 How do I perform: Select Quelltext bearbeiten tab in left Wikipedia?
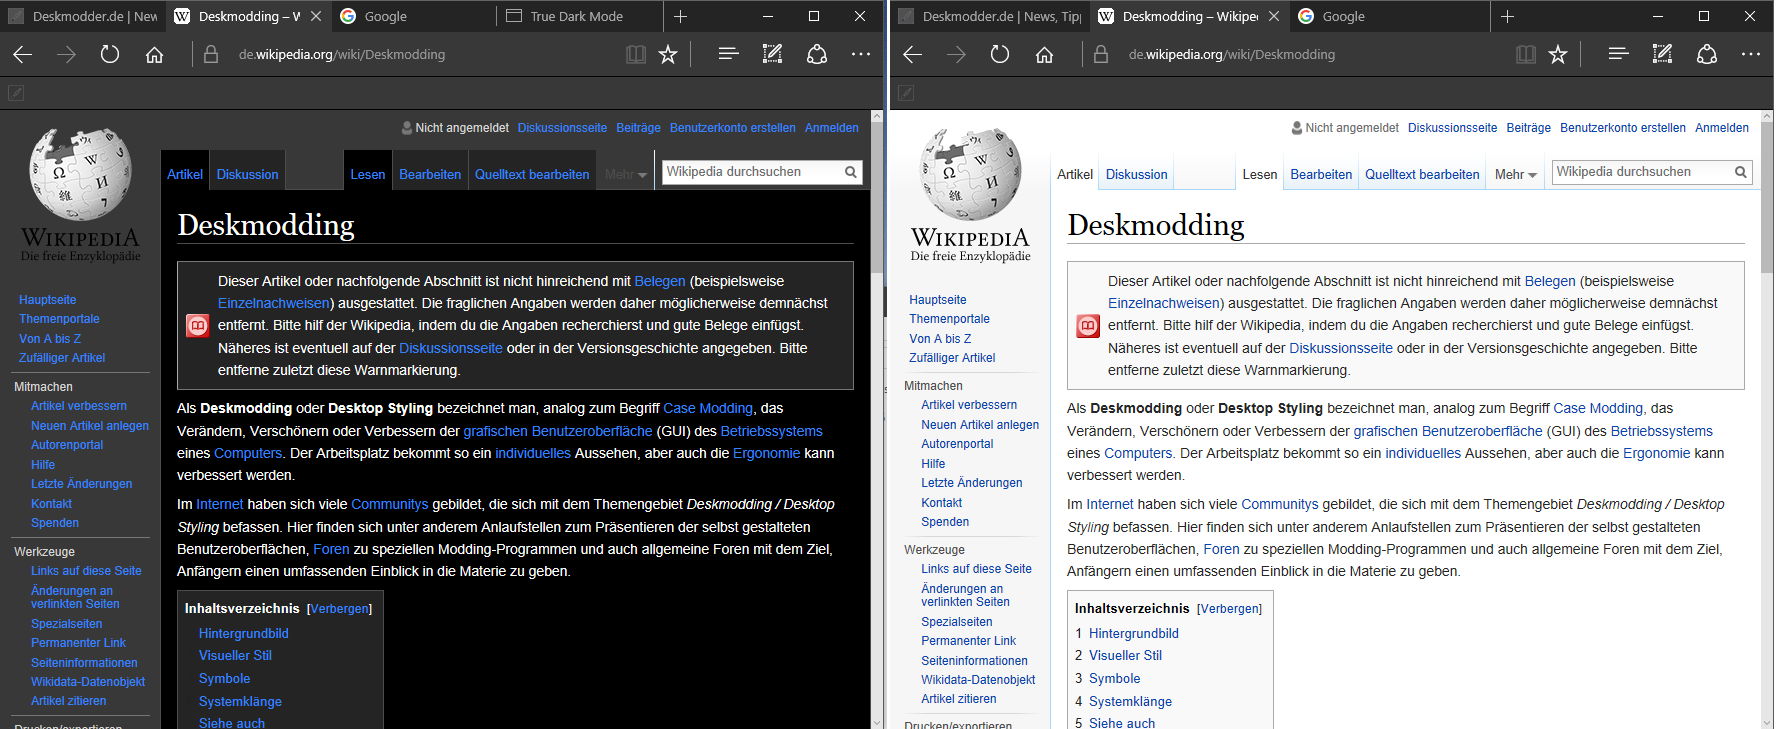tap(532, 174)
